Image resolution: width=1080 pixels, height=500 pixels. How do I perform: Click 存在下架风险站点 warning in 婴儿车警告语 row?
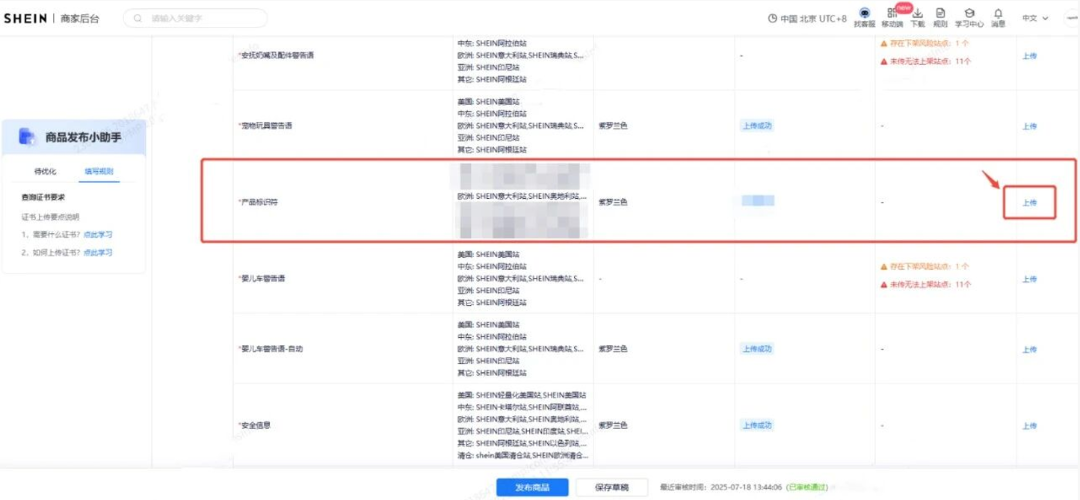pos(930,267)
